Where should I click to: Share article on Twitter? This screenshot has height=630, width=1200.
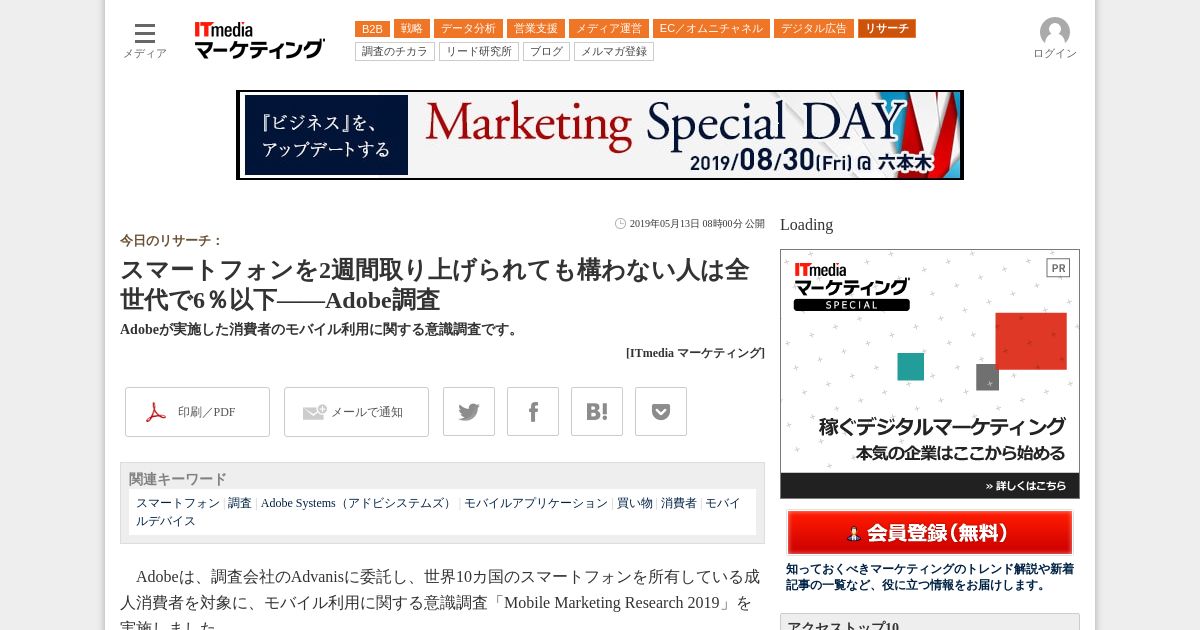click(469, 412)
